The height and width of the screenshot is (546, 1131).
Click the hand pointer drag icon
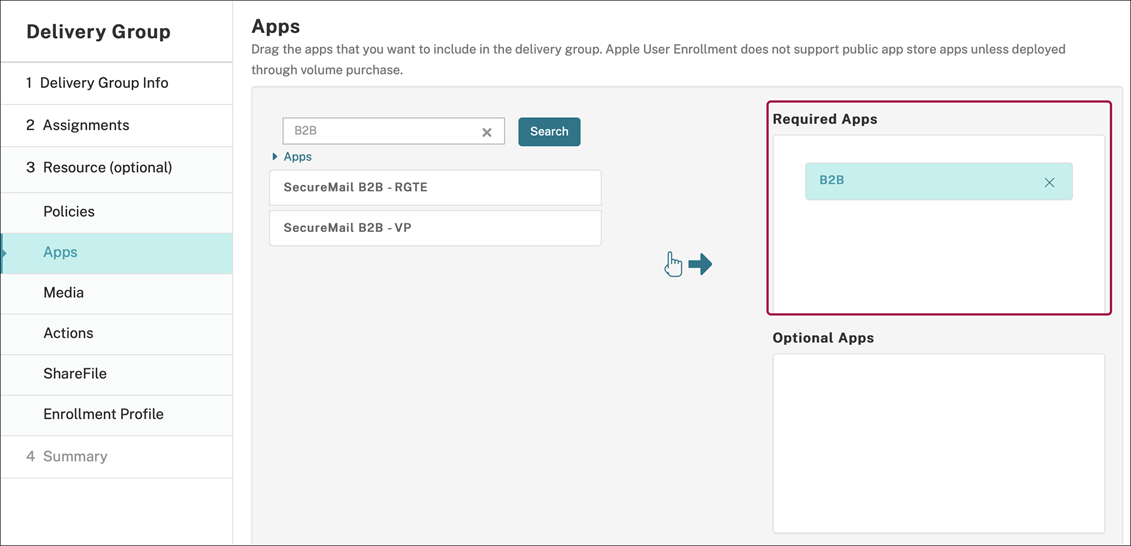673,264
